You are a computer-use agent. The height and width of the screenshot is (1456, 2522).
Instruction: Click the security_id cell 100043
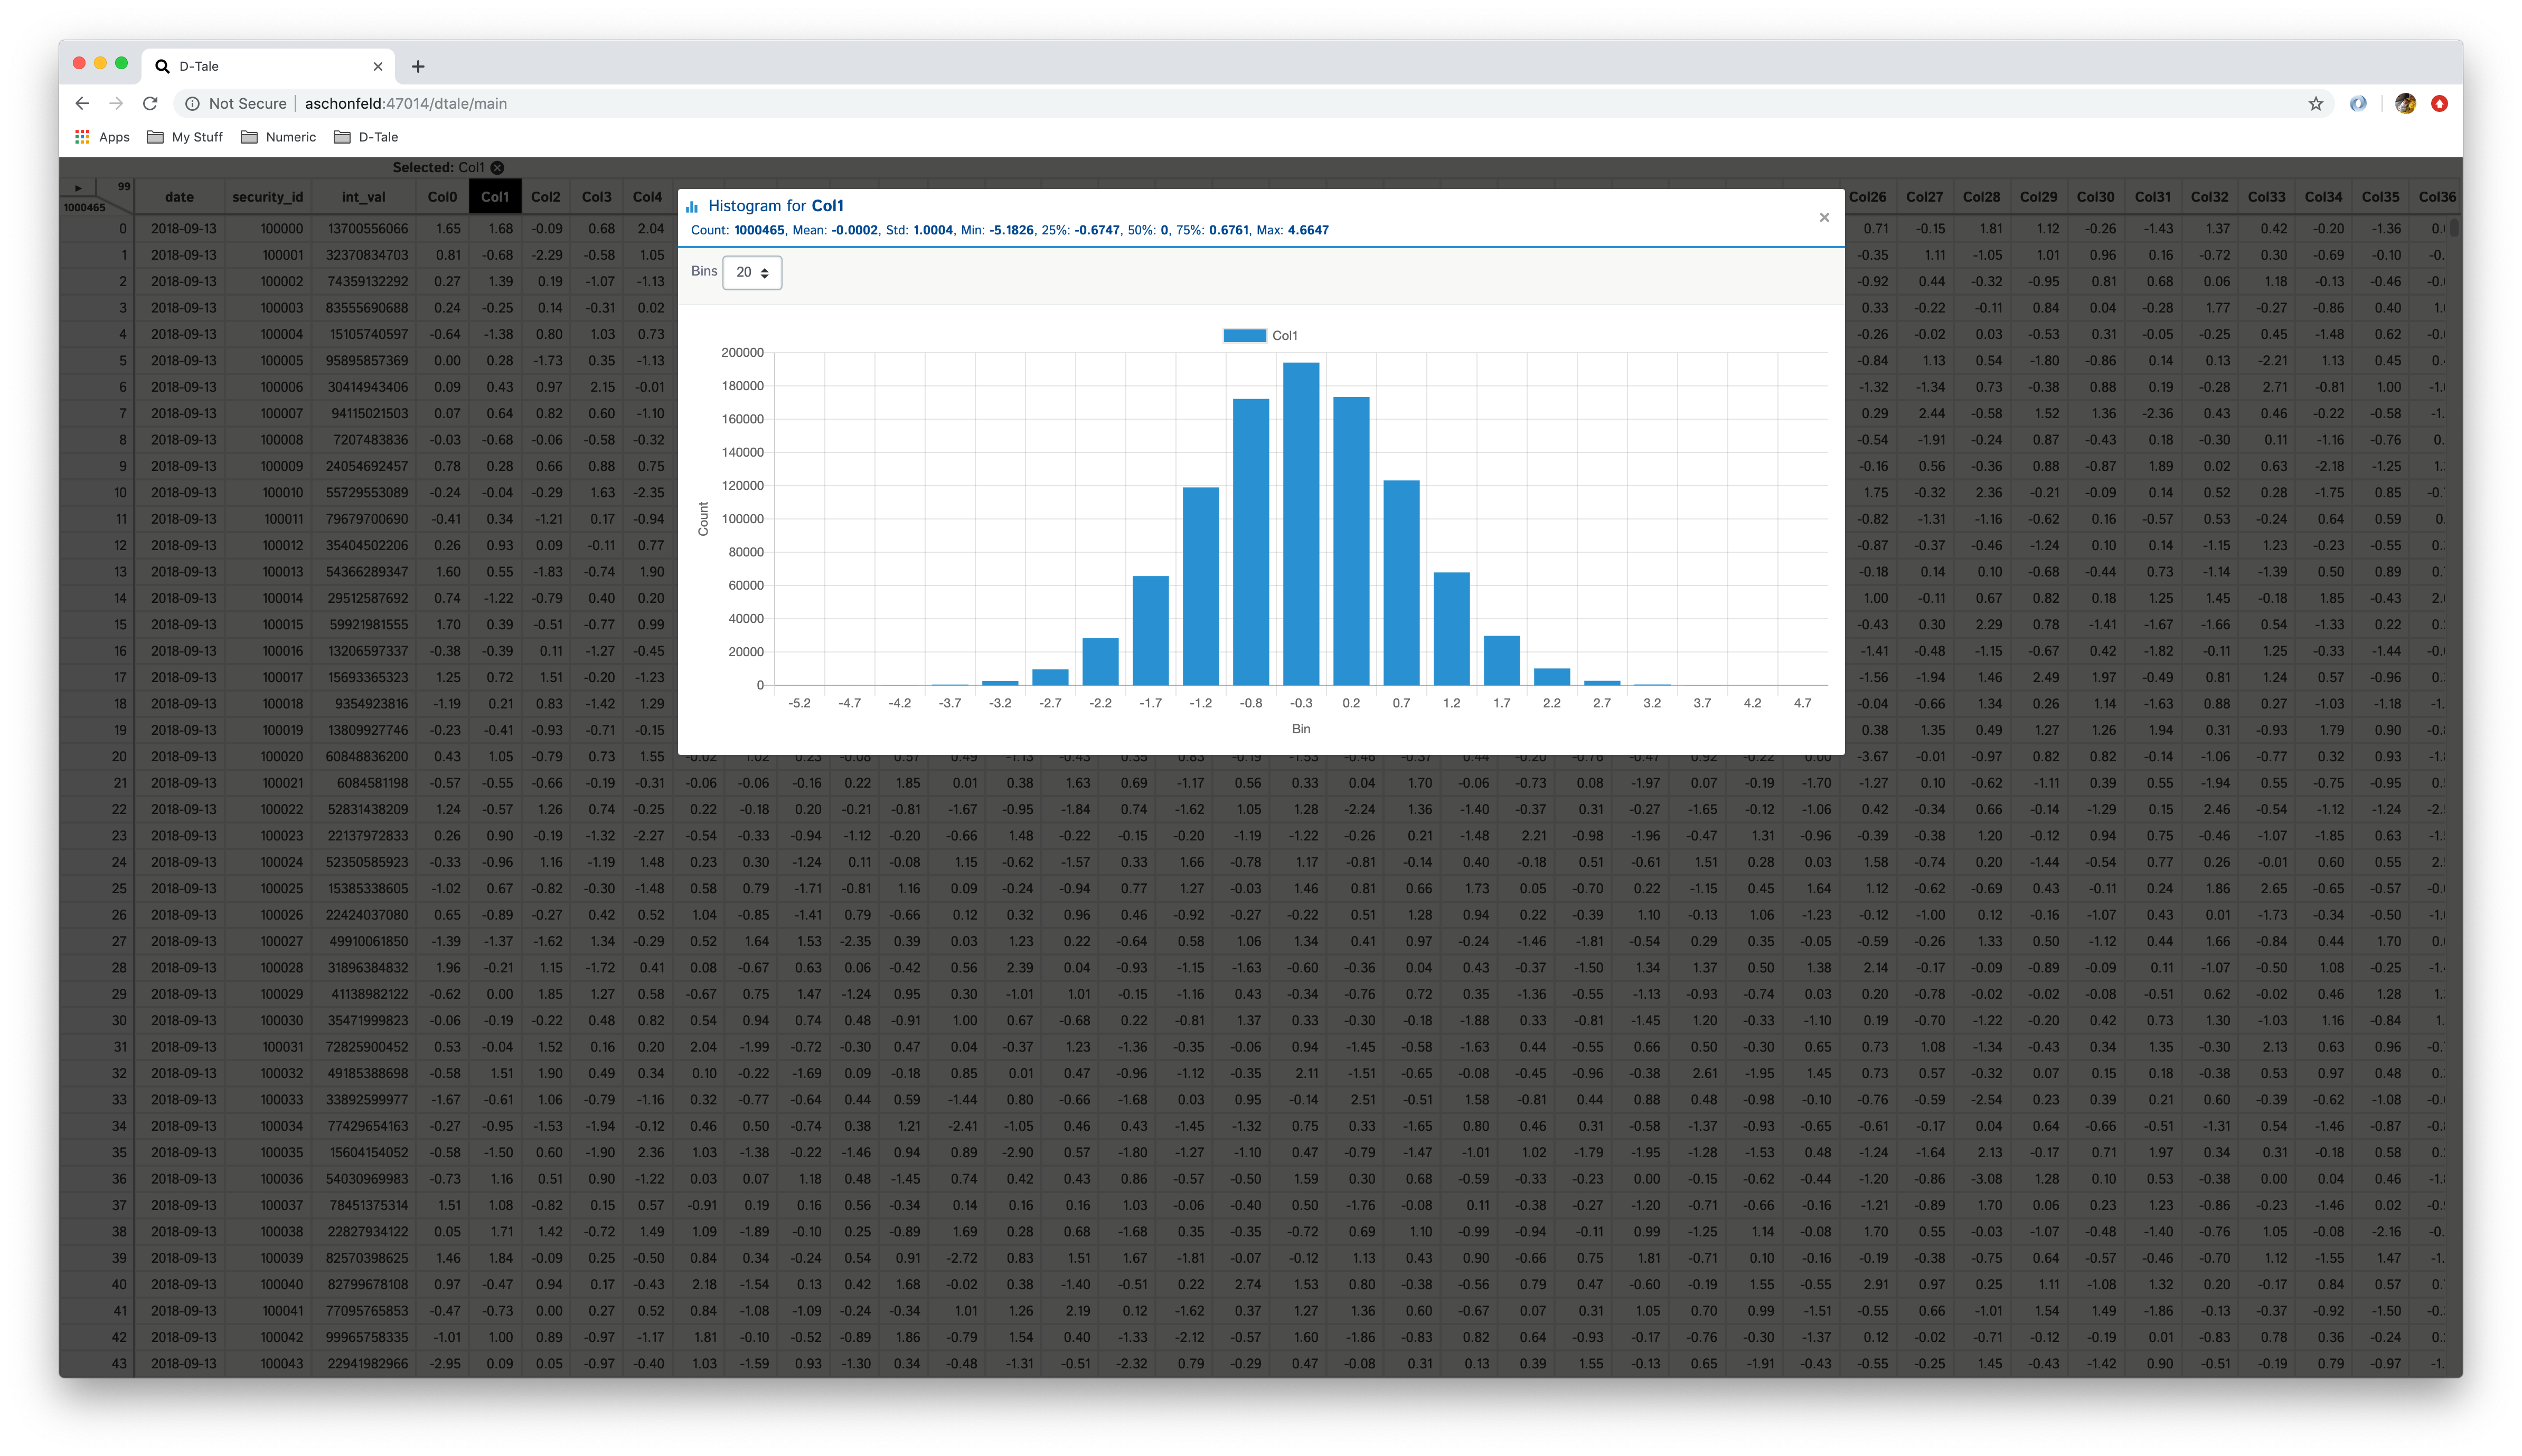pos(267,1363)
